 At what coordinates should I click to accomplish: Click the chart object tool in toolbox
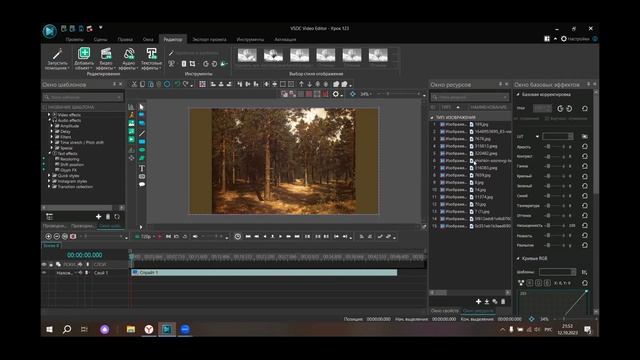click(131, 107)
